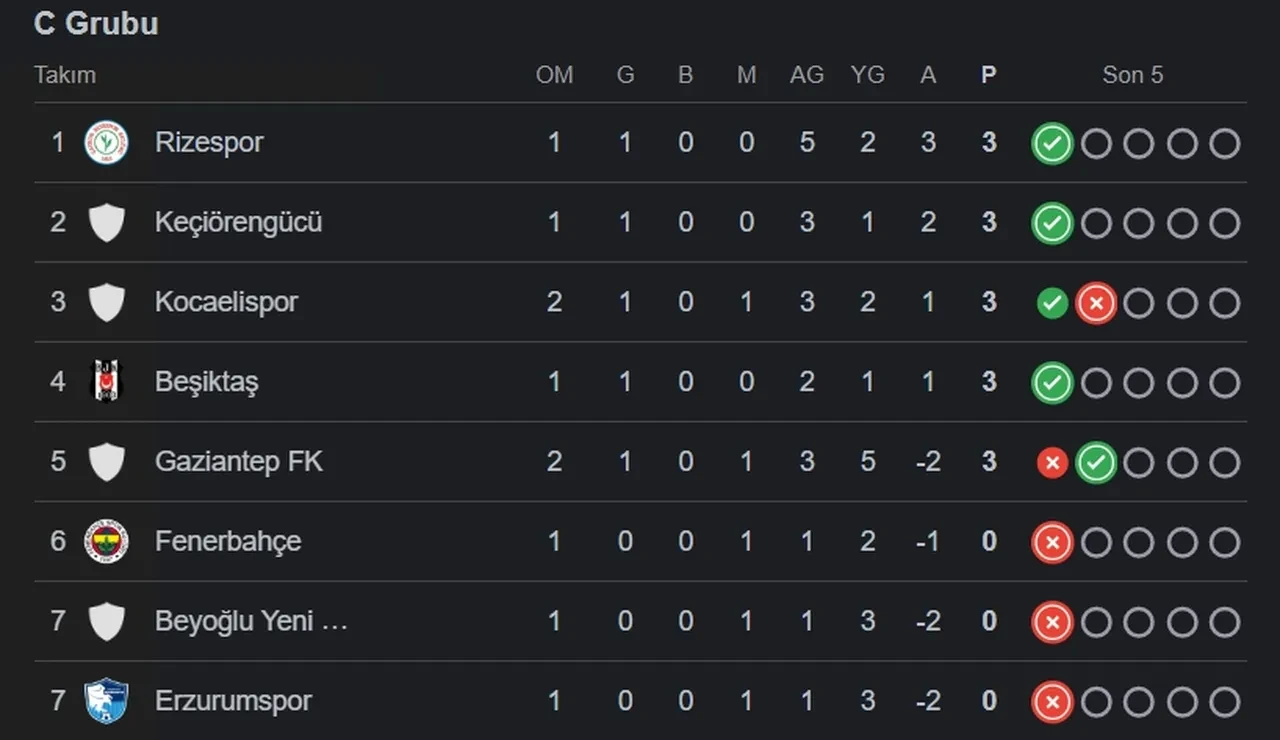1280x740 pixels.
Task: Click Gaziantep FK's placeholder shield icon
Action: (106, 462)
